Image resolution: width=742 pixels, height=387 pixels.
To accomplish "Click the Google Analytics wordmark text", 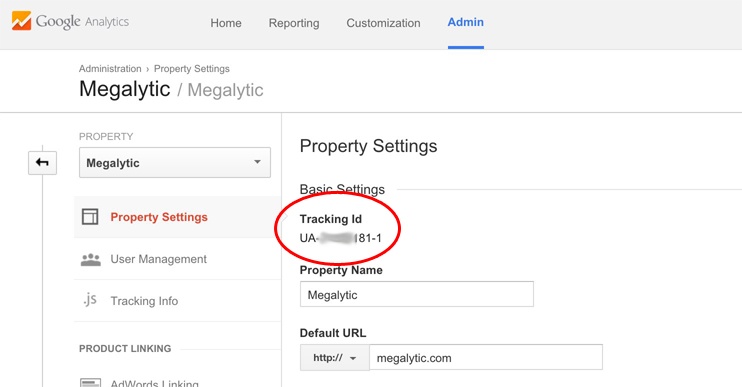I will pyautogui.click(x=82, y=22).
